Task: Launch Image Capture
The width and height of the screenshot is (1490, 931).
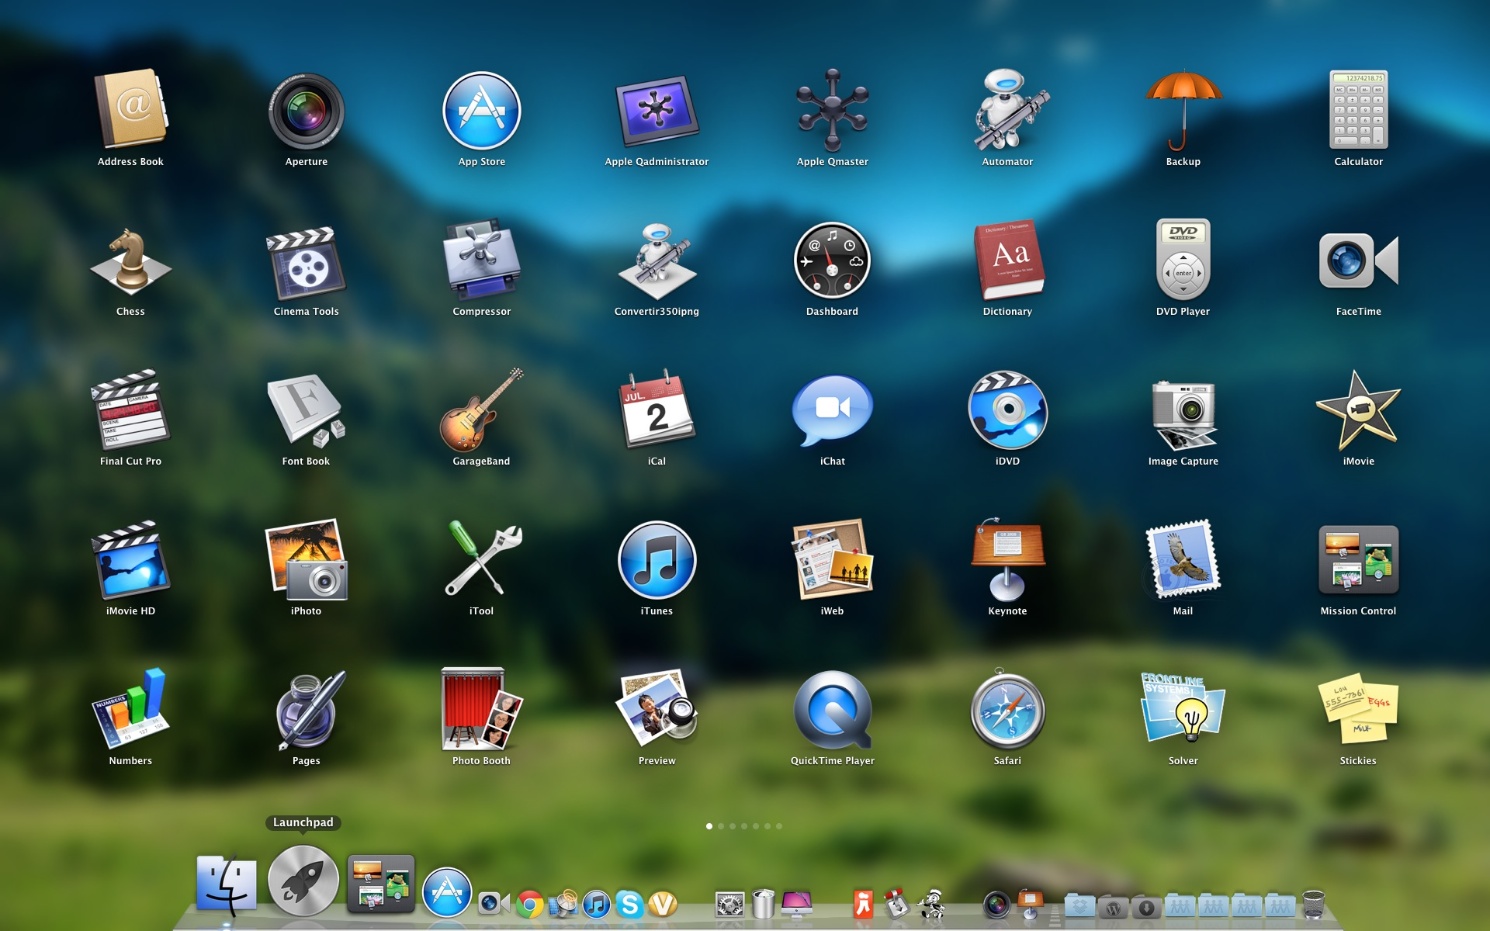Action: tap(1183, 414)
